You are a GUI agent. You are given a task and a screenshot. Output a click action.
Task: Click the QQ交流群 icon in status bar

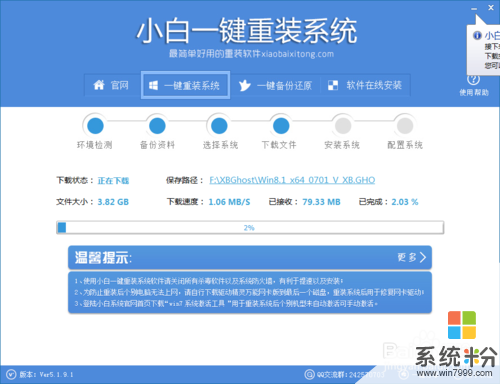point(309,375)
